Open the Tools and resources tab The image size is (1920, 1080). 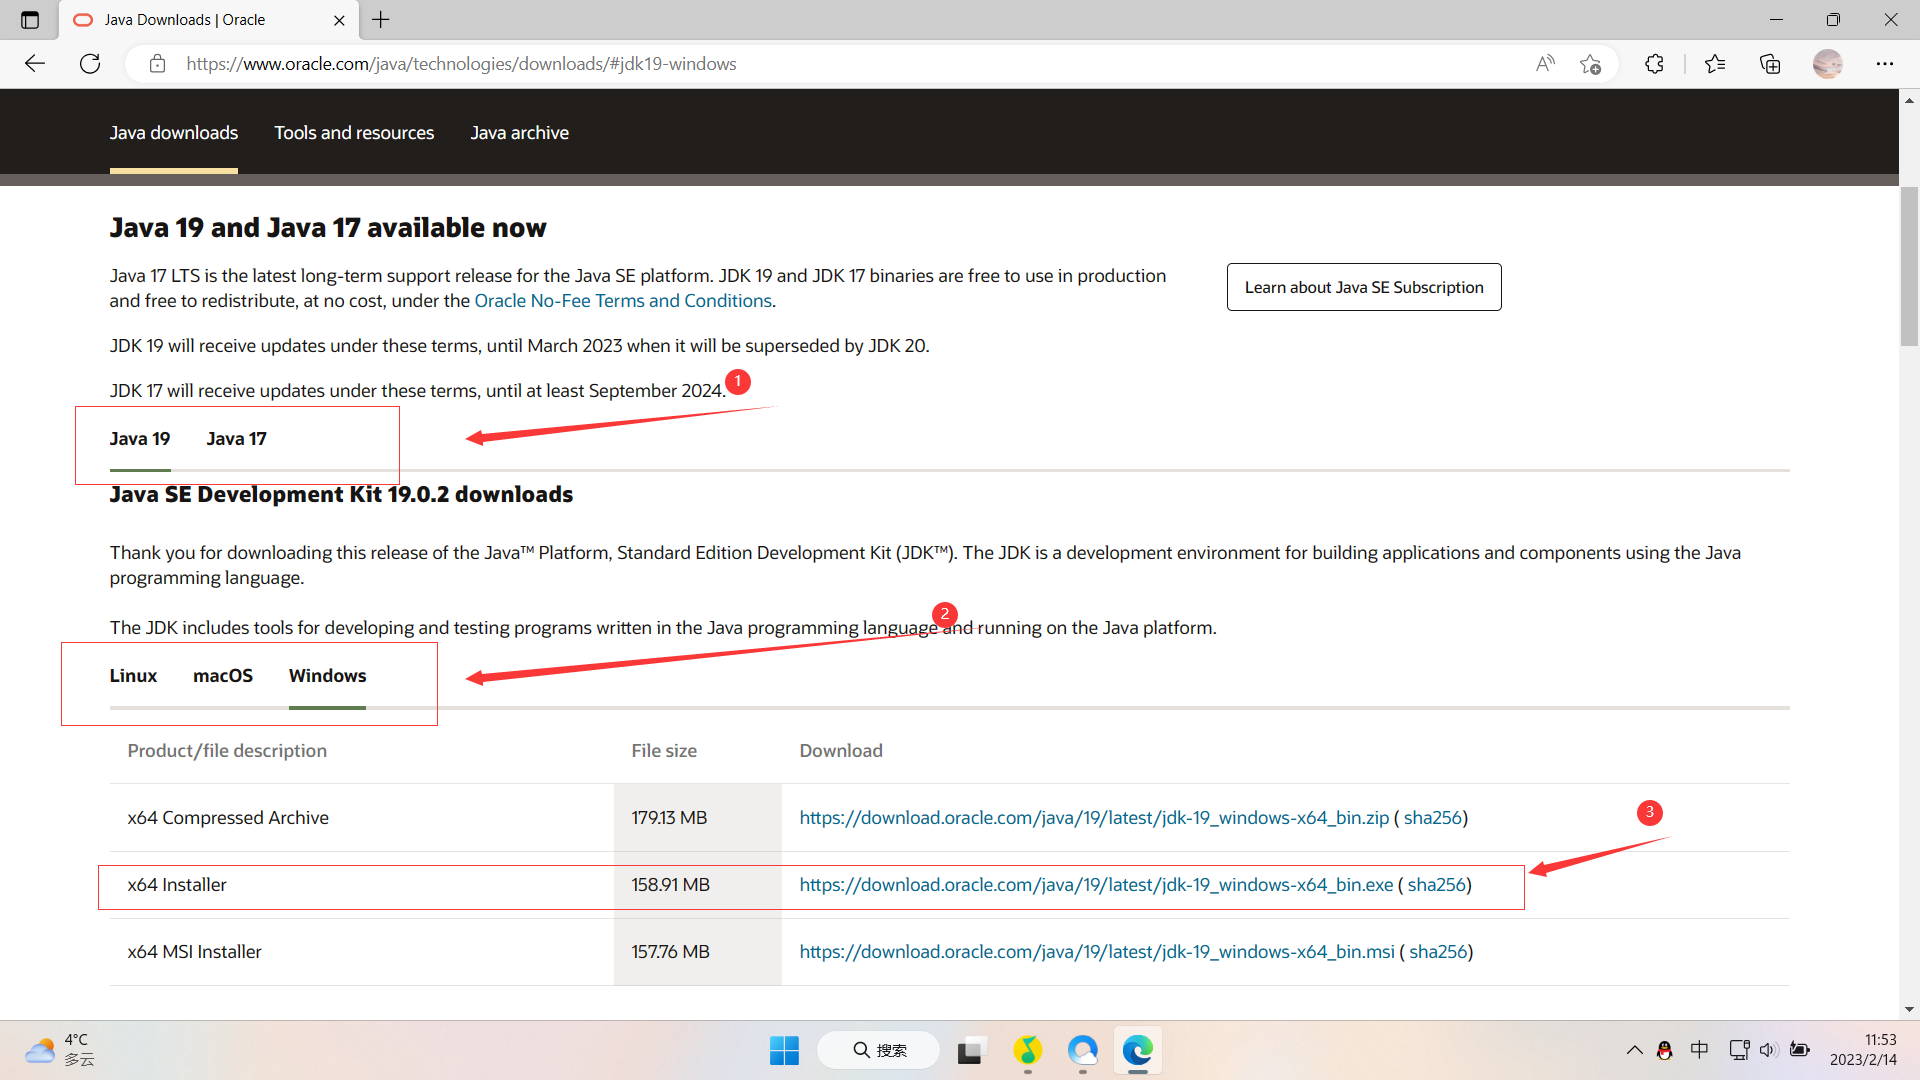click(354, 133)
